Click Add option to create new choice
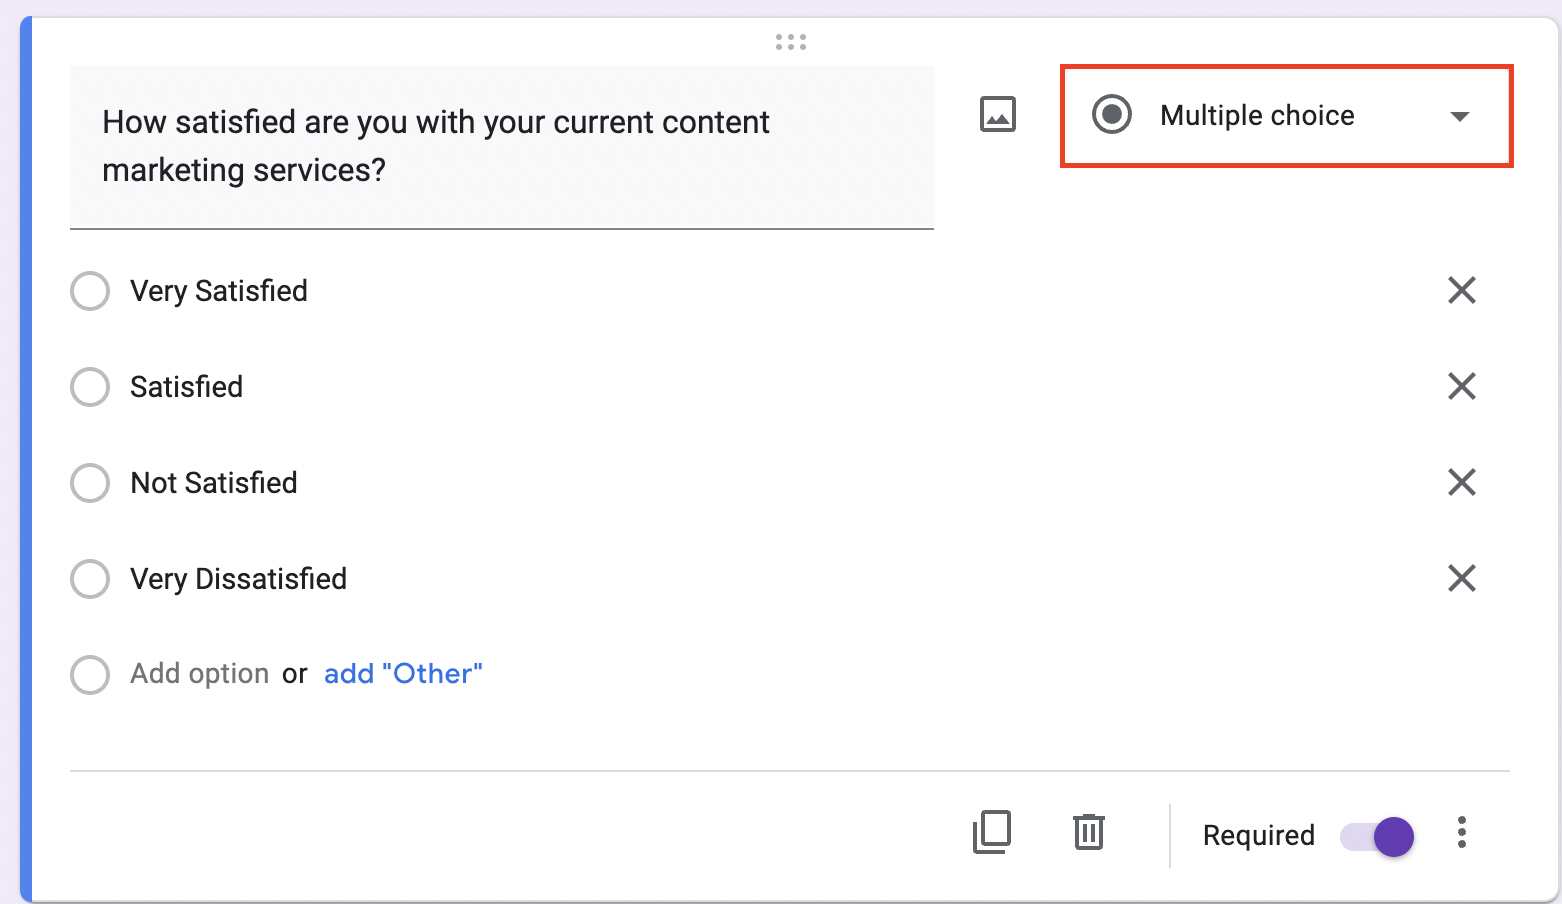The image size is (1562, 904). coord(200,674)
